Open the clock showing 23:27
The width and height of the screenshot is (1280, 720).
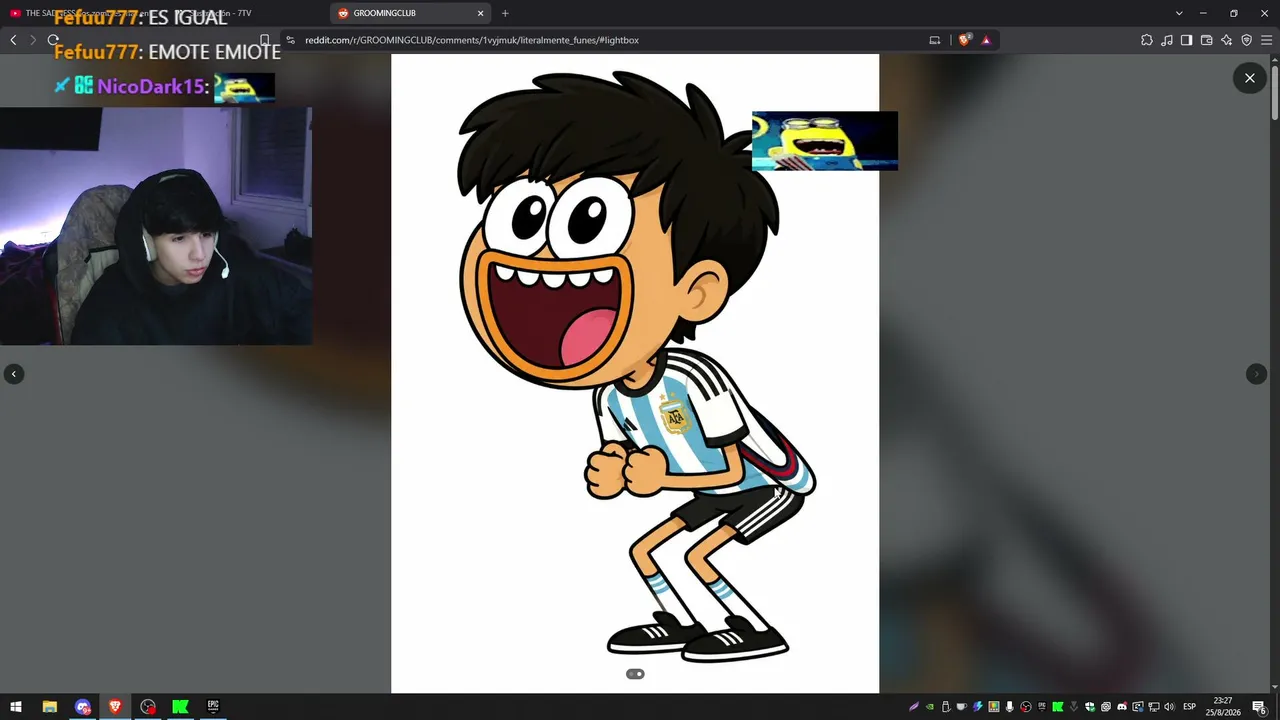1223,706
